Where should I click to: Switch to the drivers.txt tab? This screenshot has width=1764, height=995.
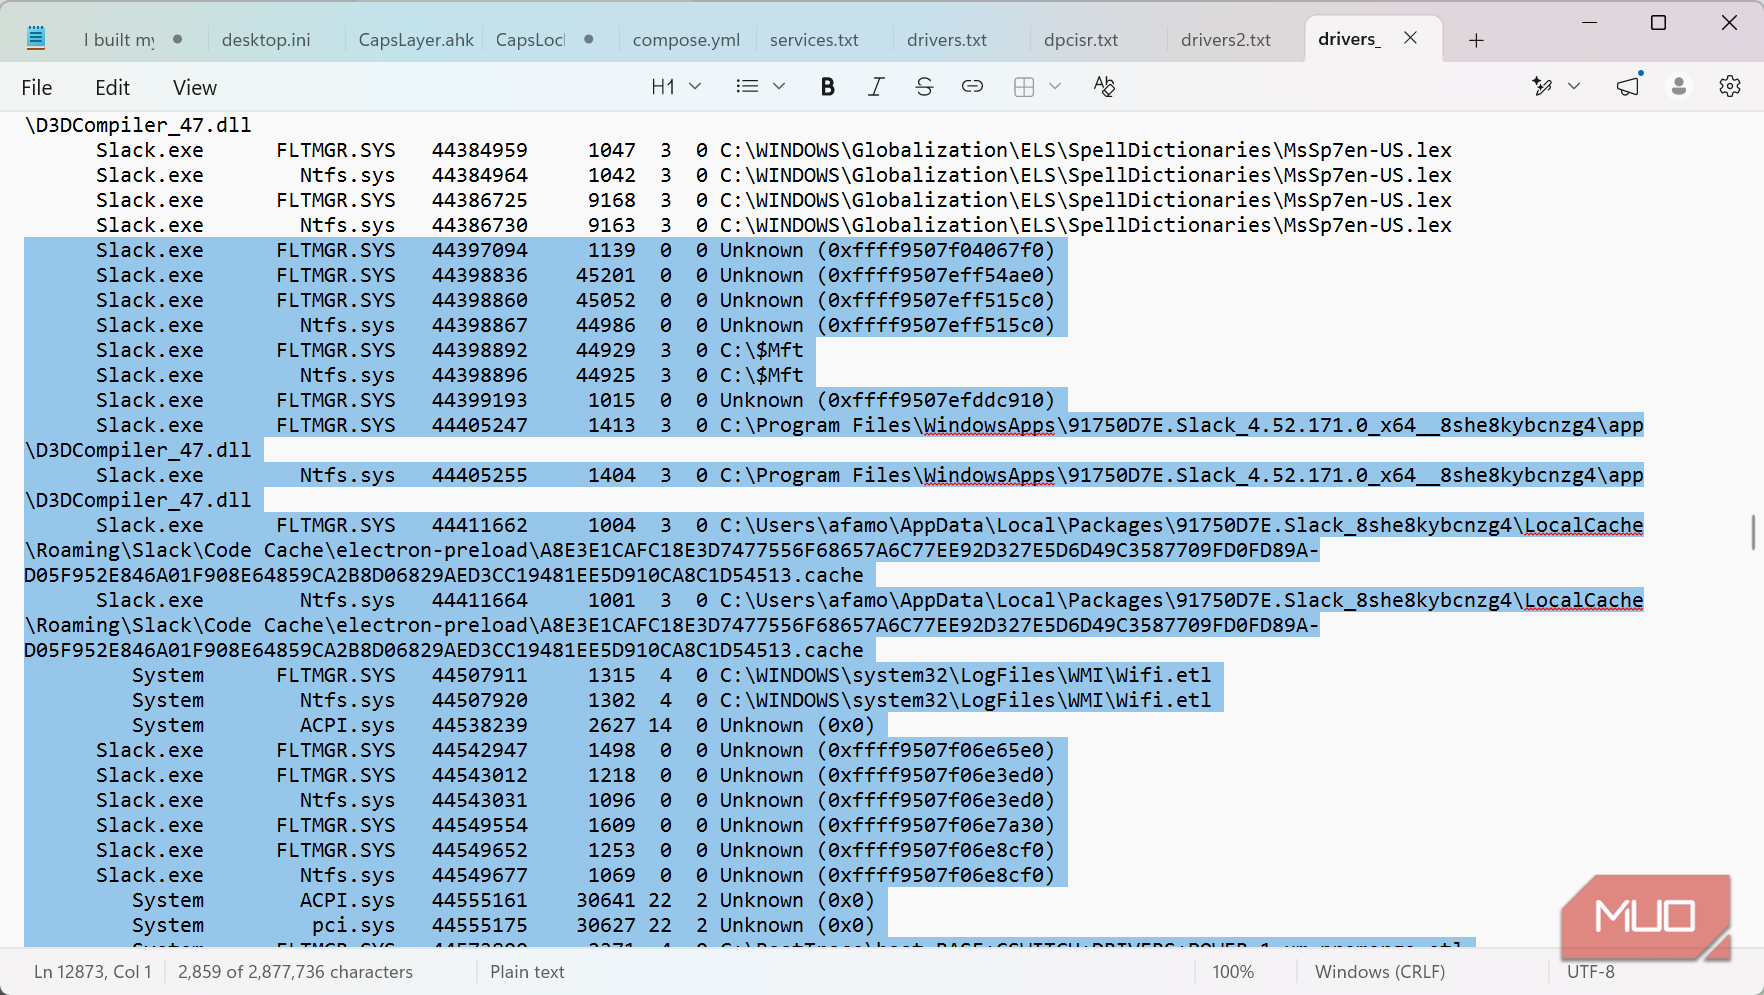[947, 40]
